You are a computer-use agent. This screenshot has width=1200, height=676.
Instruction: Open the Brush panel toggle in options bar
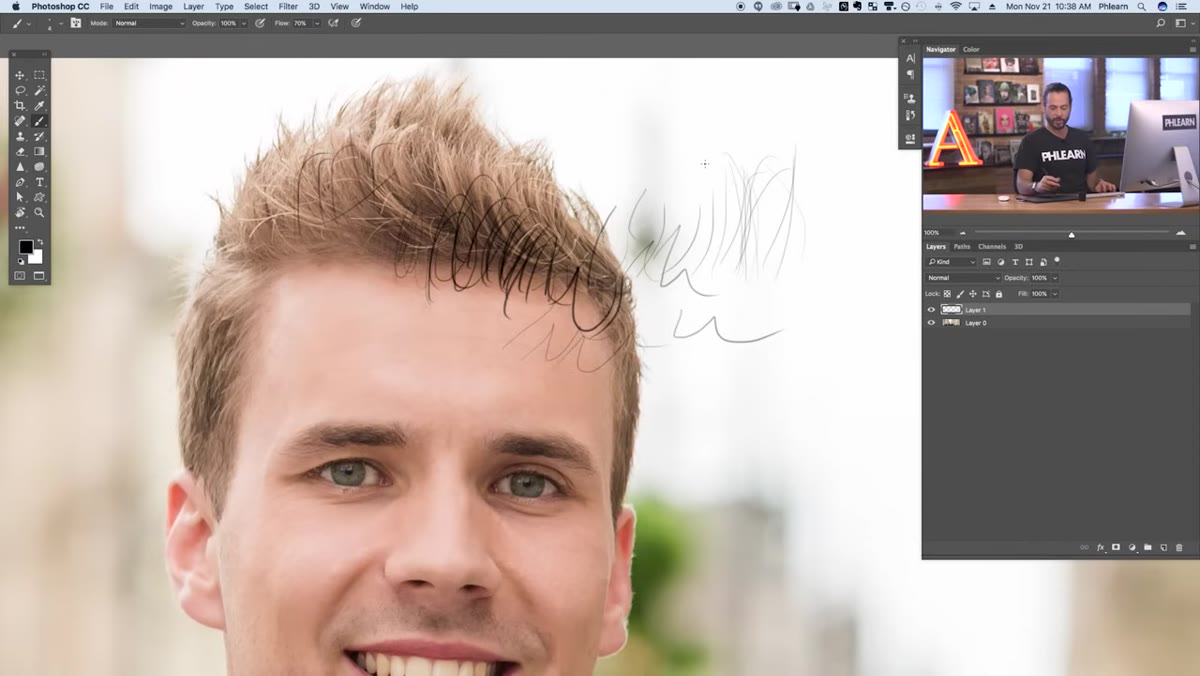pyautogui.click(x=76, y=22)
